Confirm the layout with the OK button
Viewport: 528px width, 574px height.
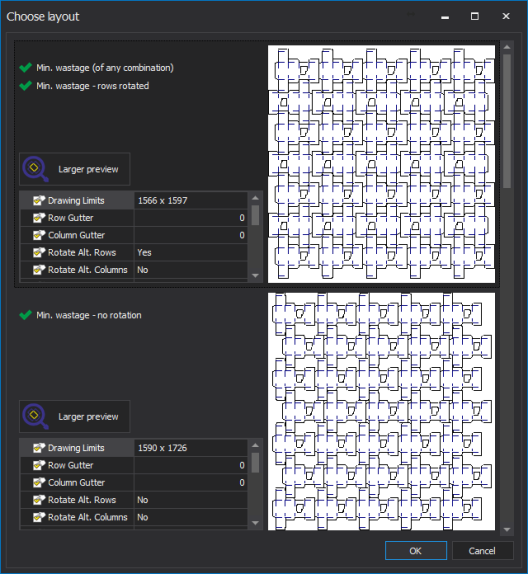coord(416,551)
